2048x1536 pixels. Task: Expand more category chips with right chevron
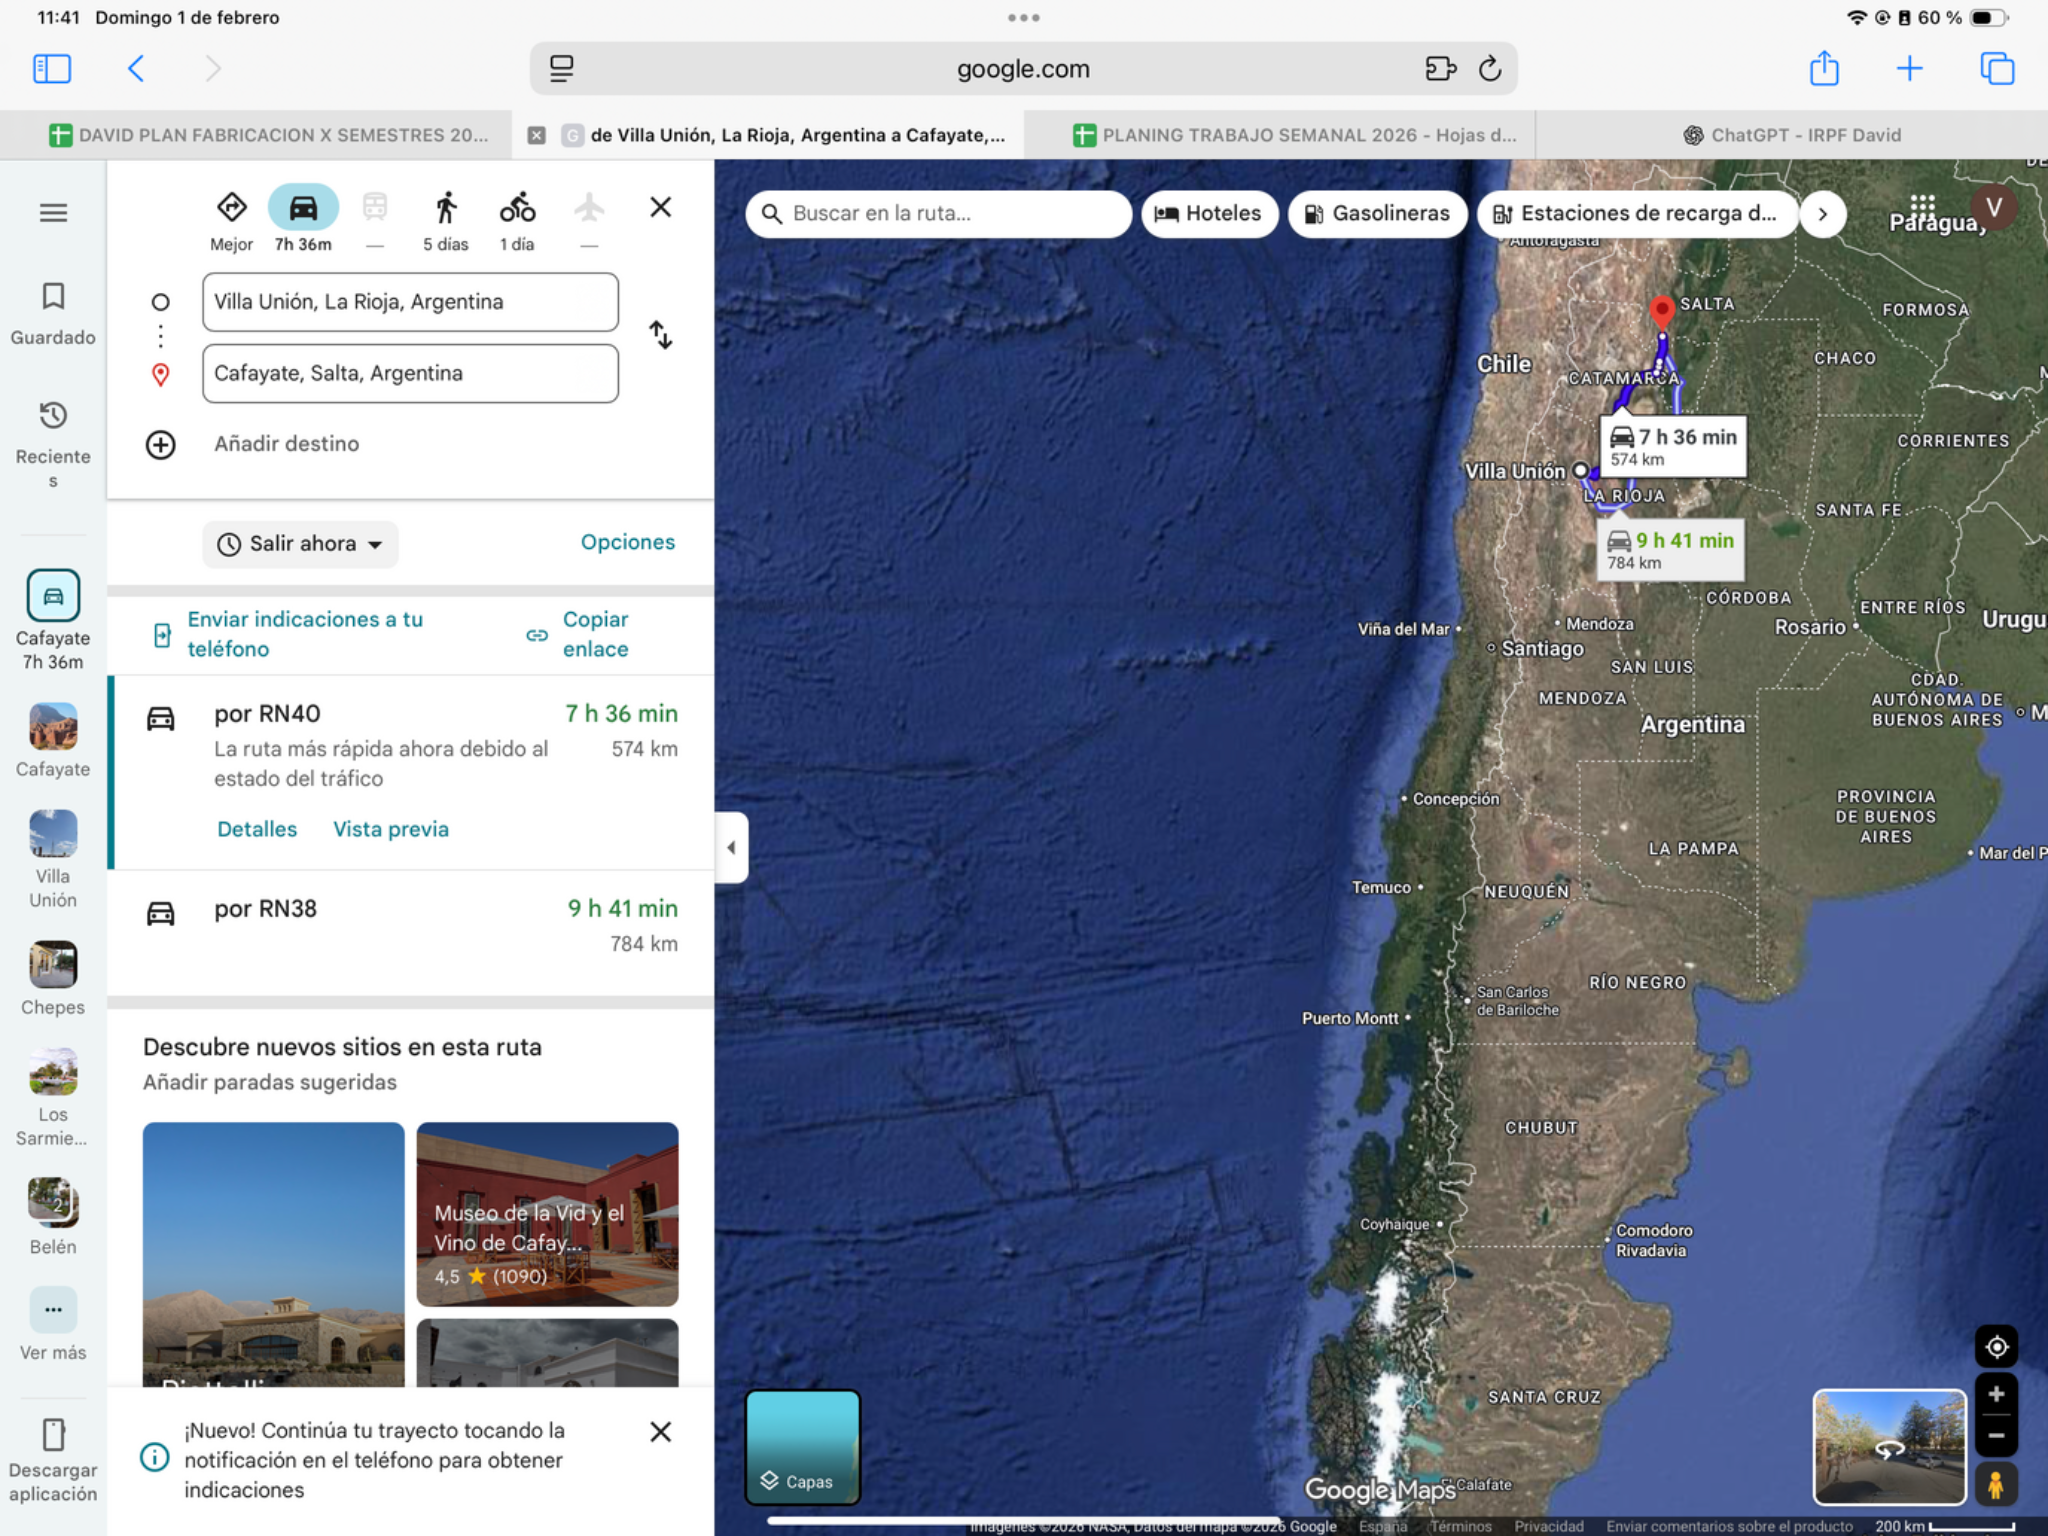(x=1822, y=214)
